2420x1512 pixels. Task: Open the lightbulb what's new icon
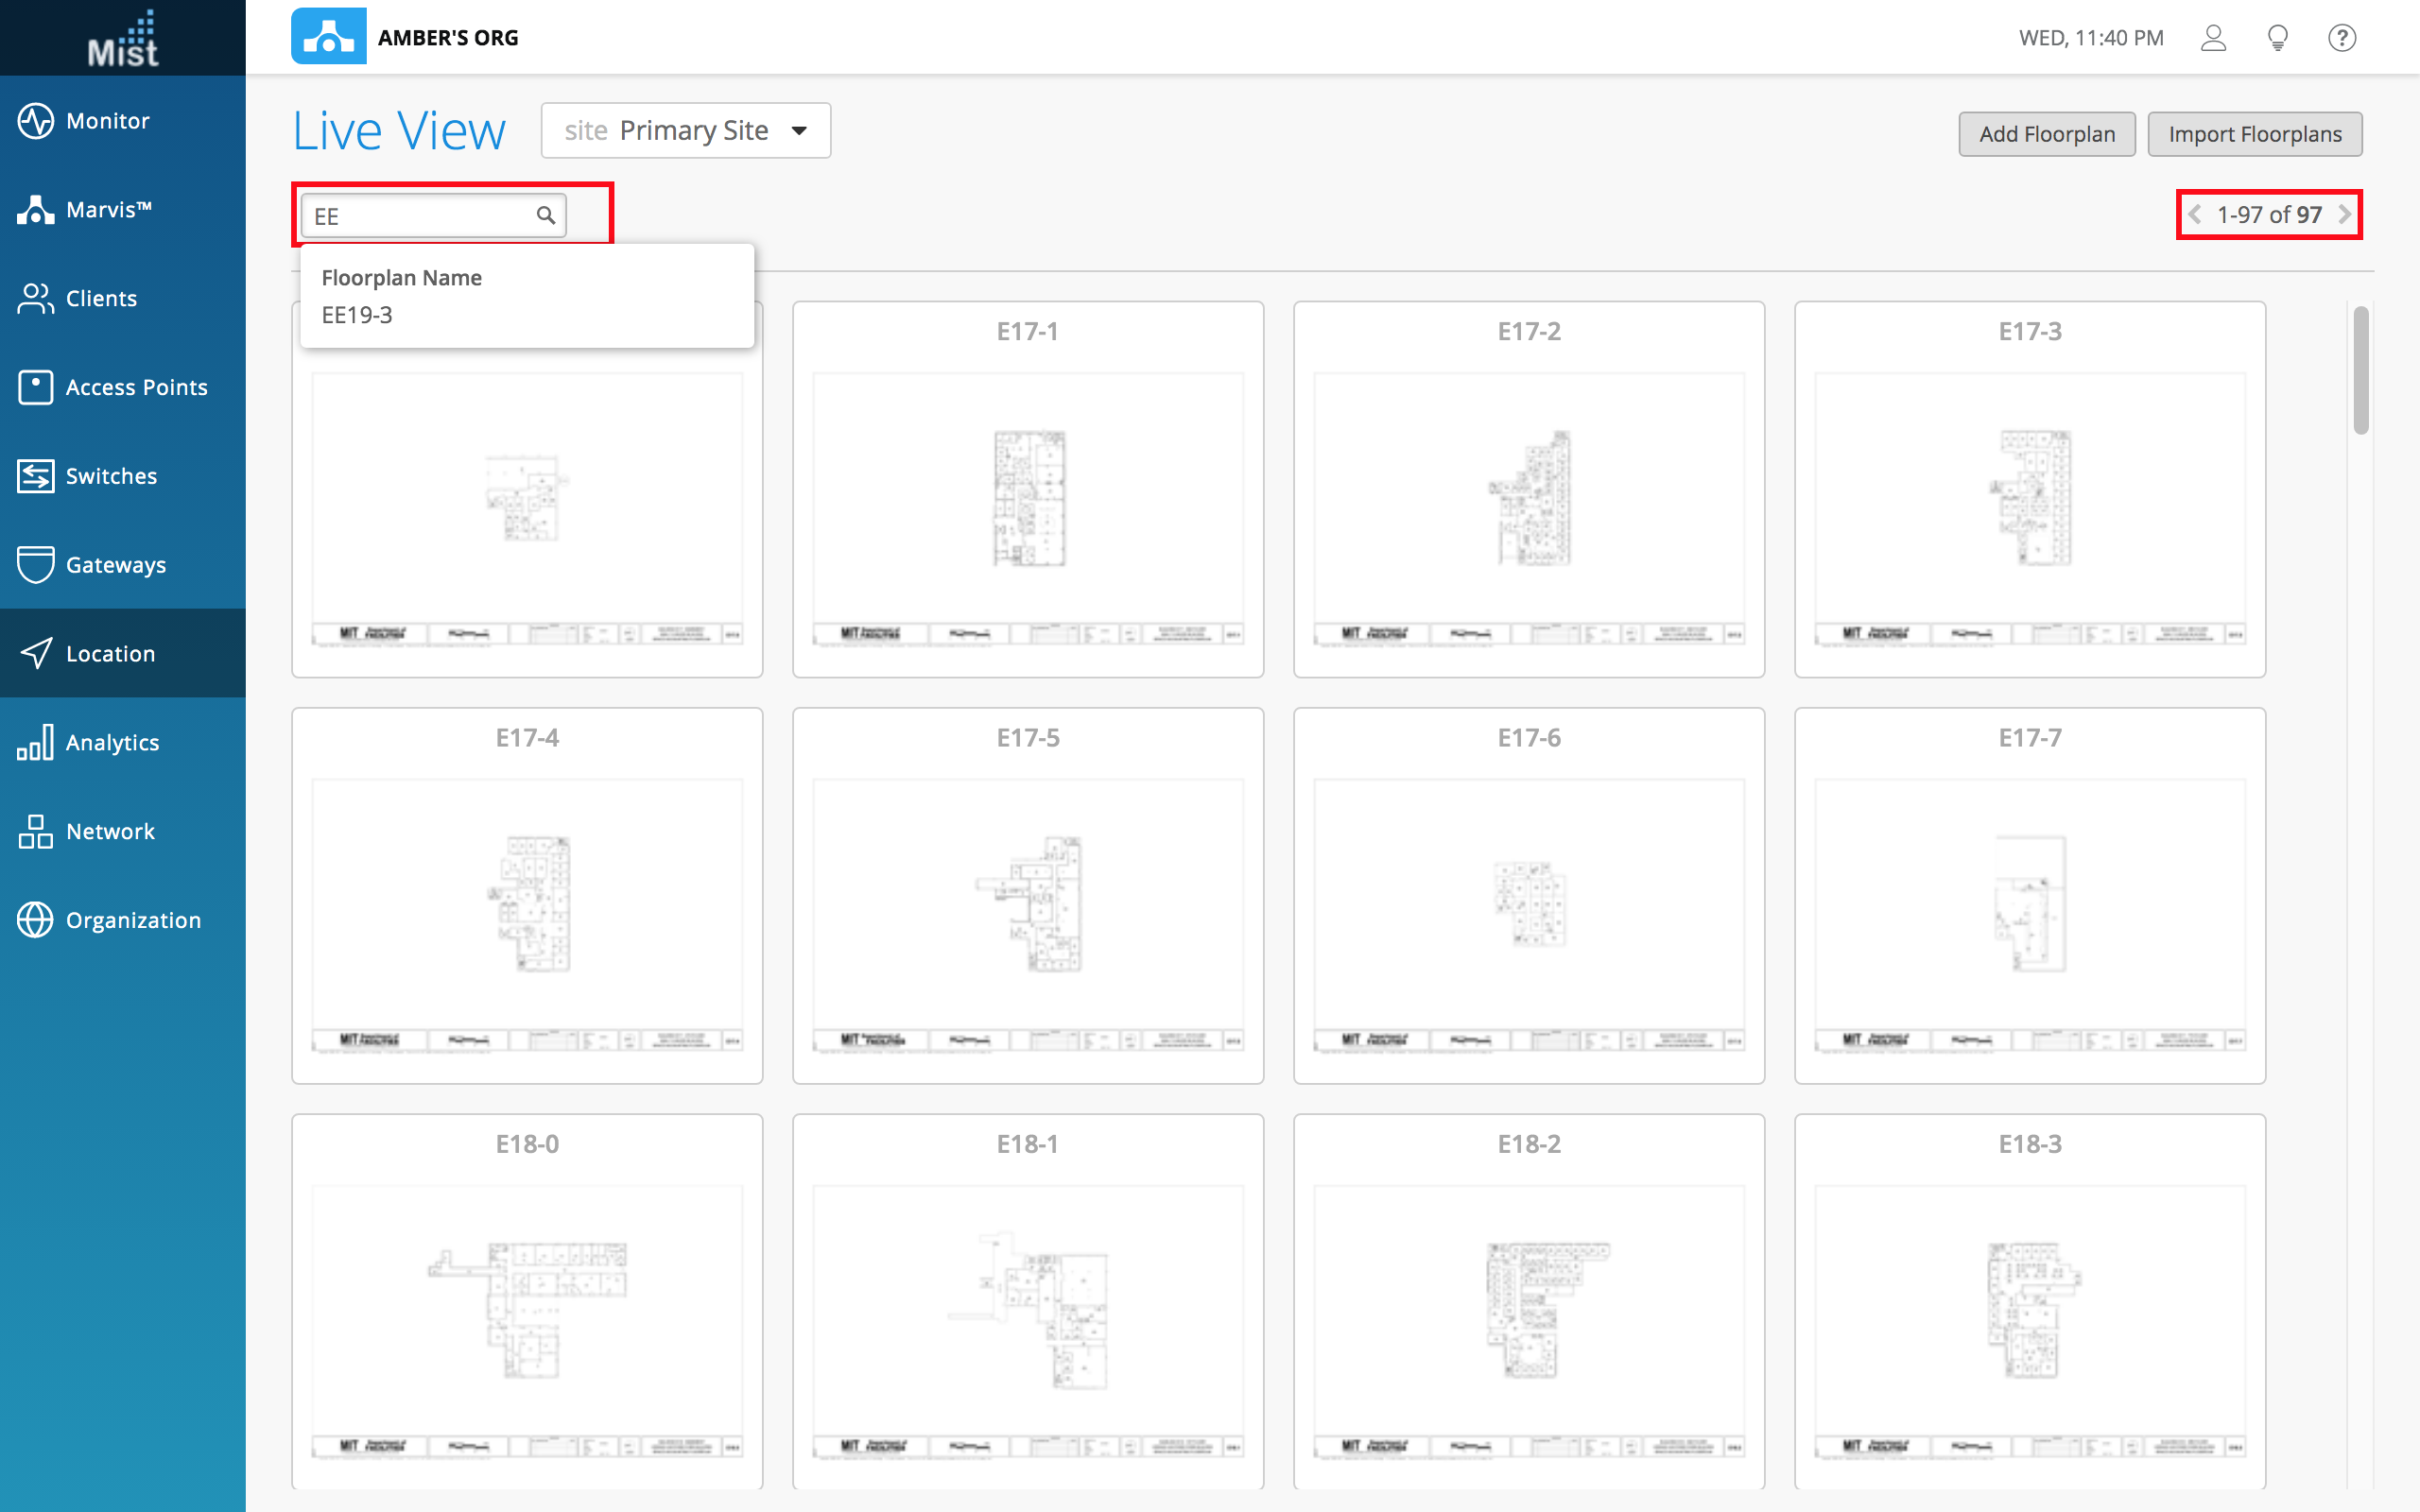[x=2278, y=38]
